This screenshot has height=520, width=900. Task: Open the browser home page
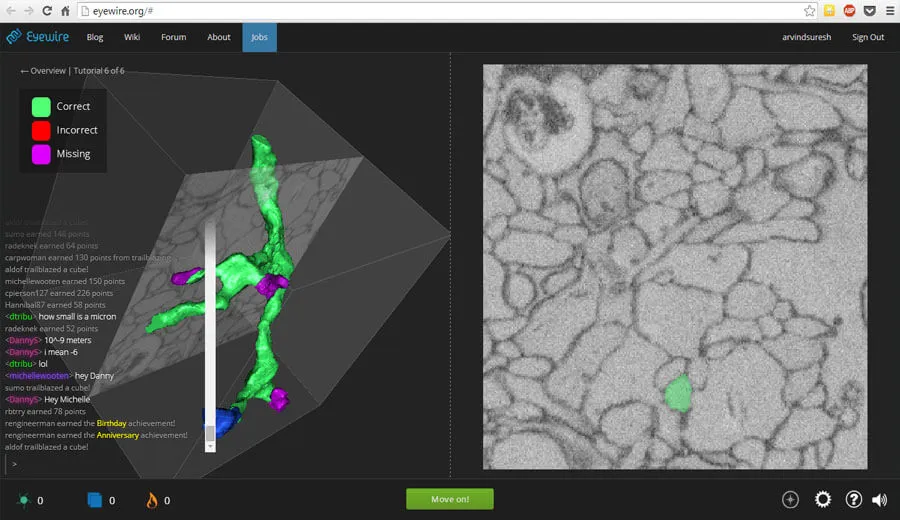click(x=65, y=10)
